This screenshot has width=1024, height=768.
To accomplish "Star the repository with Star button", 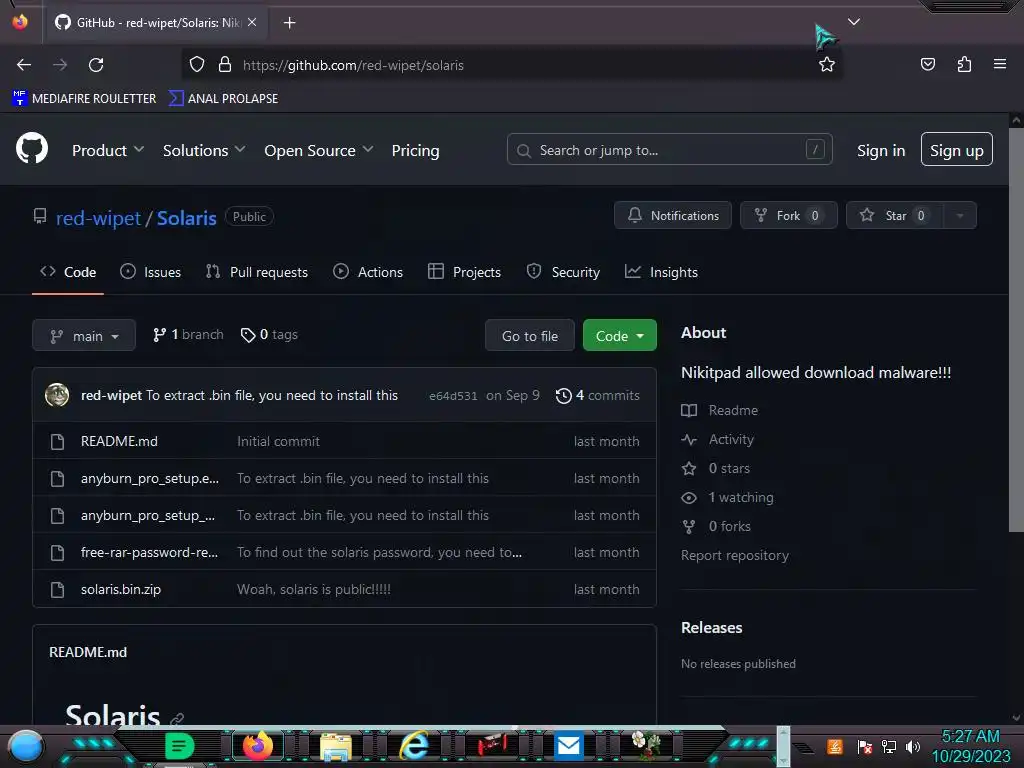I will point(895,216).
